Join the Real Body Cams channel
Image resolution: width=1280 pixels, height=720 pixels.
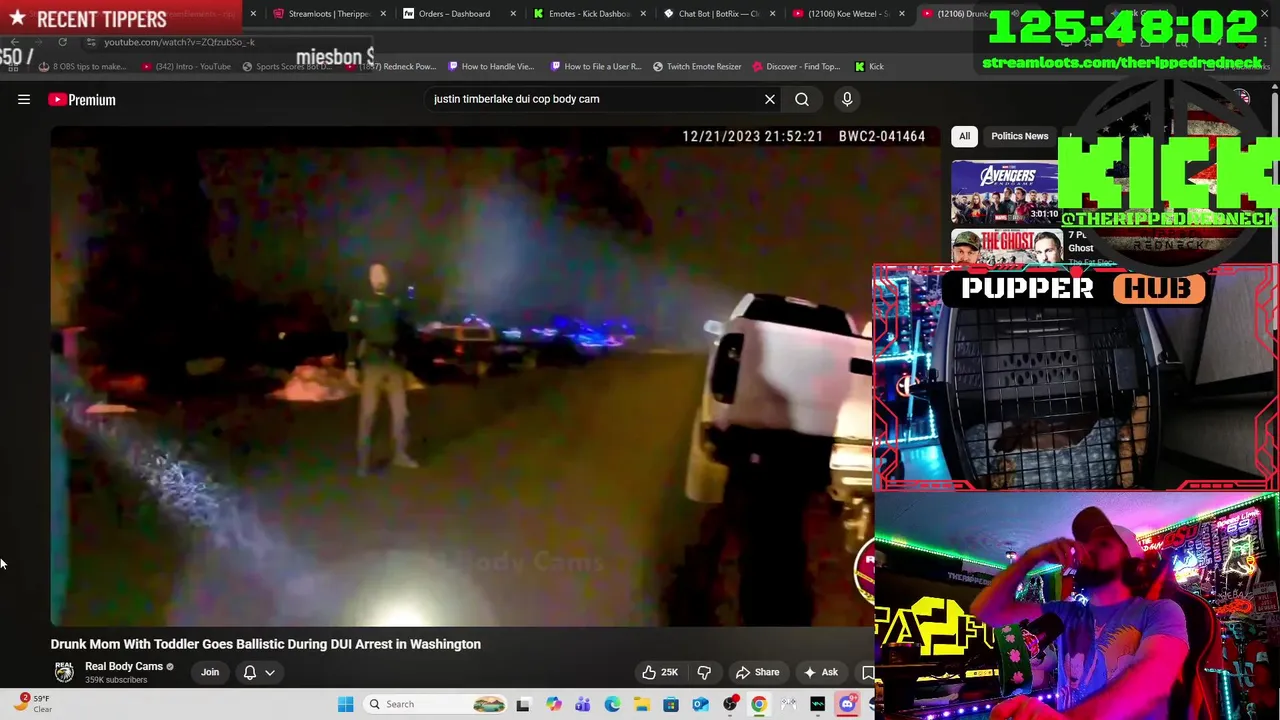(210, 672)
